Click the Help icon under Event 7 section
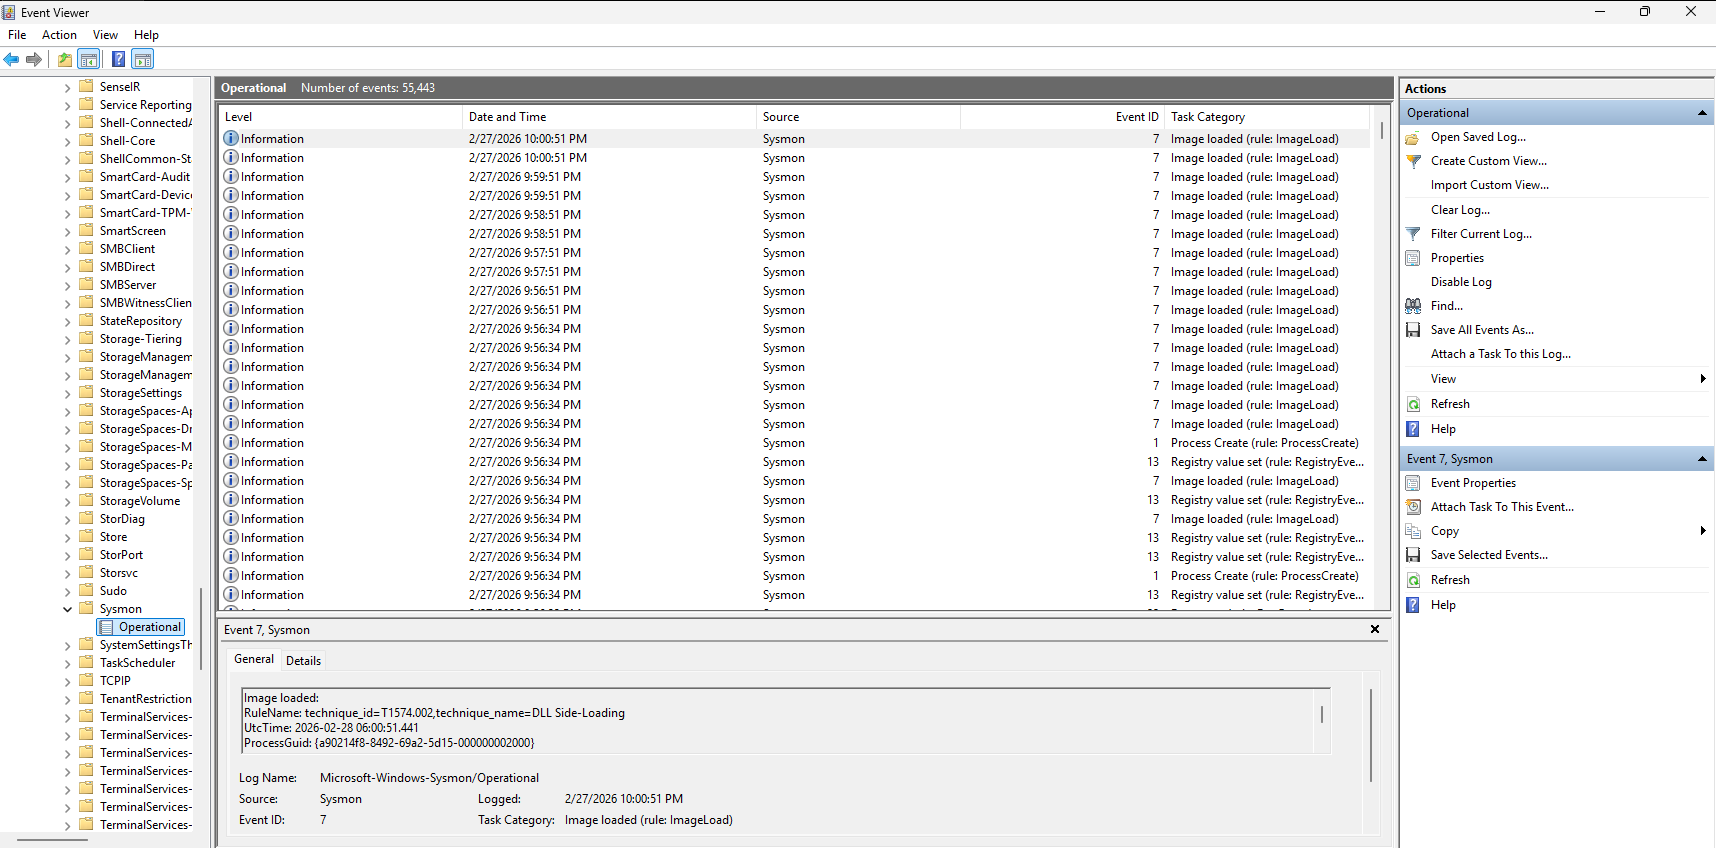 [x=1413, y=605]
